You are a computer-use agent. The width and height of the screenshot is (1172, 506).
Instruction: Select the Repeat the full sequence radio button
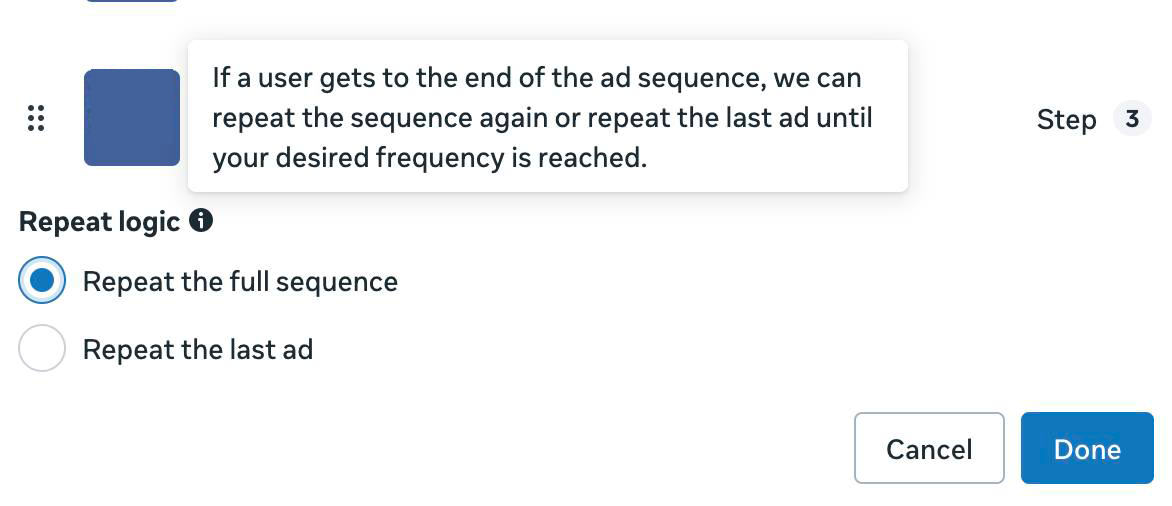point(42,282)
